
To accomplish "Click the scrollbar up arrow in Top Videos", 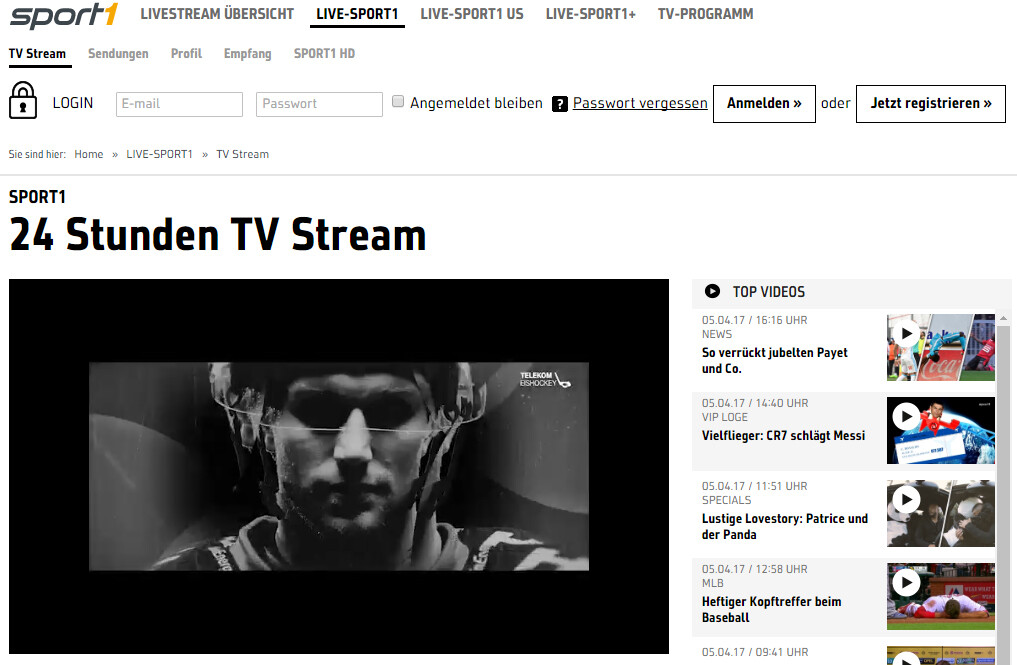I will 1003,318.
